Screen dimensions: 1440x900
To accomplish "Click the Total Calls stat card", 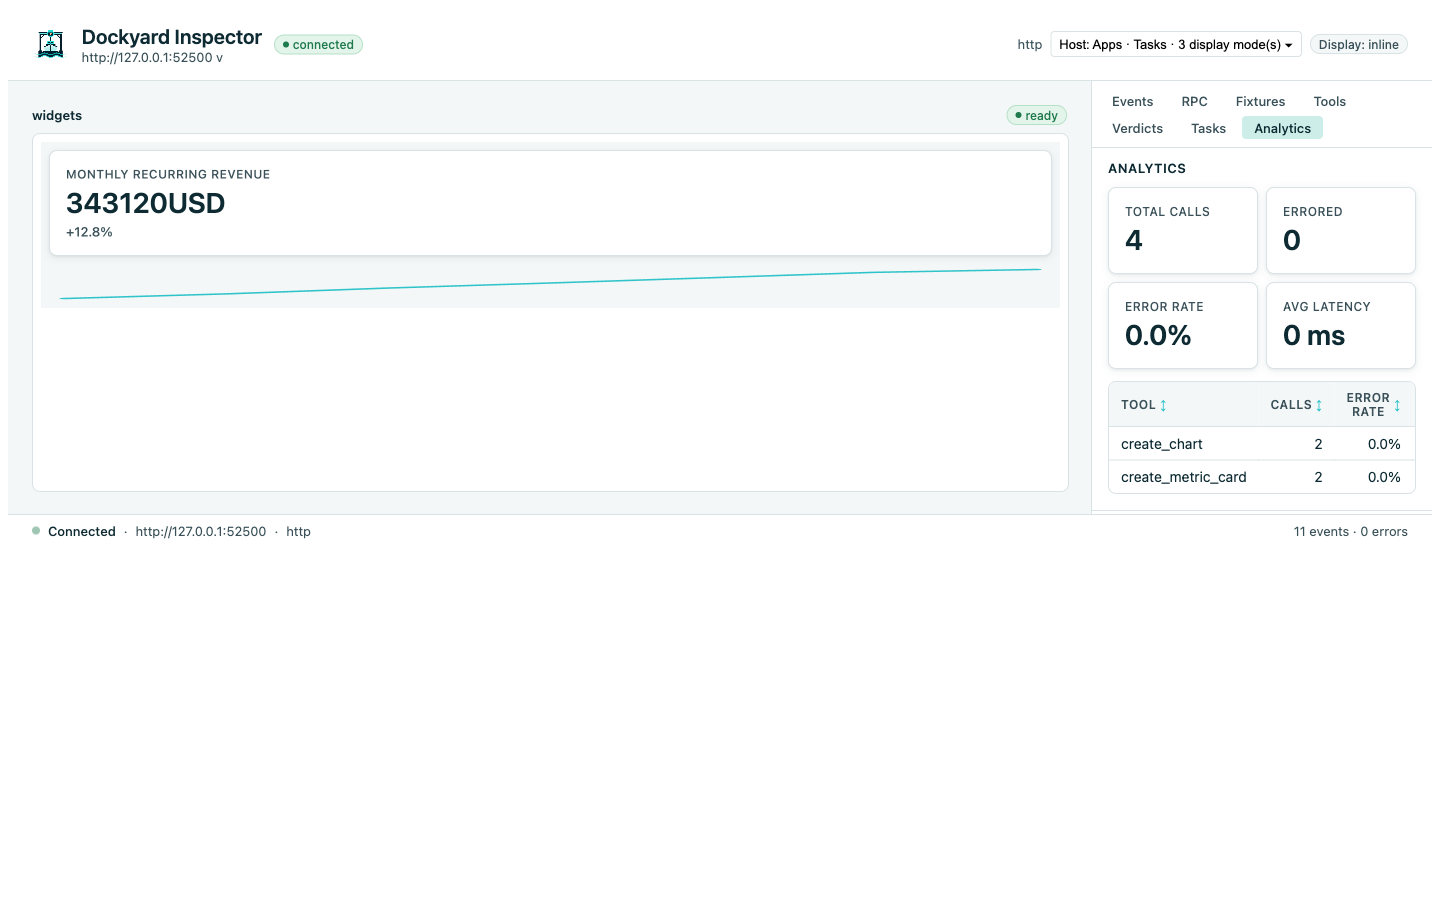I will tap(1183, 230).
